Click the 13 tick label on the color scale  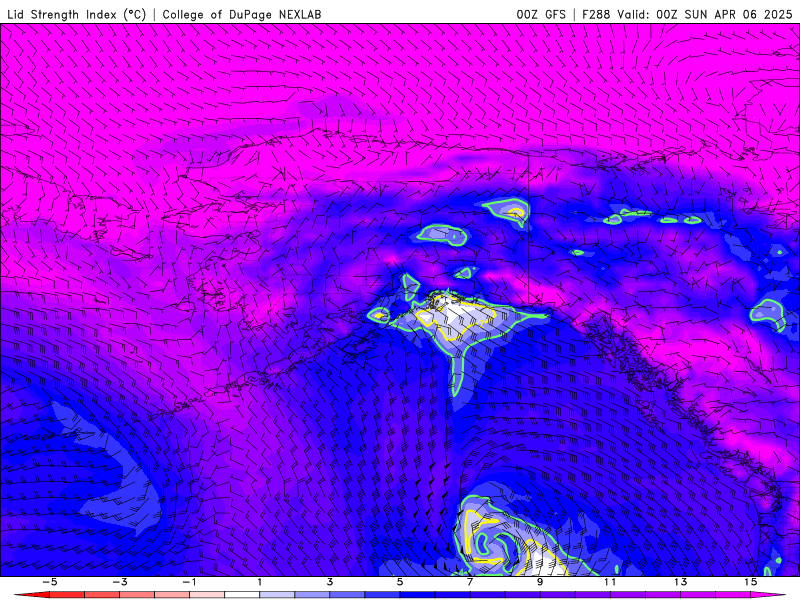680,582
